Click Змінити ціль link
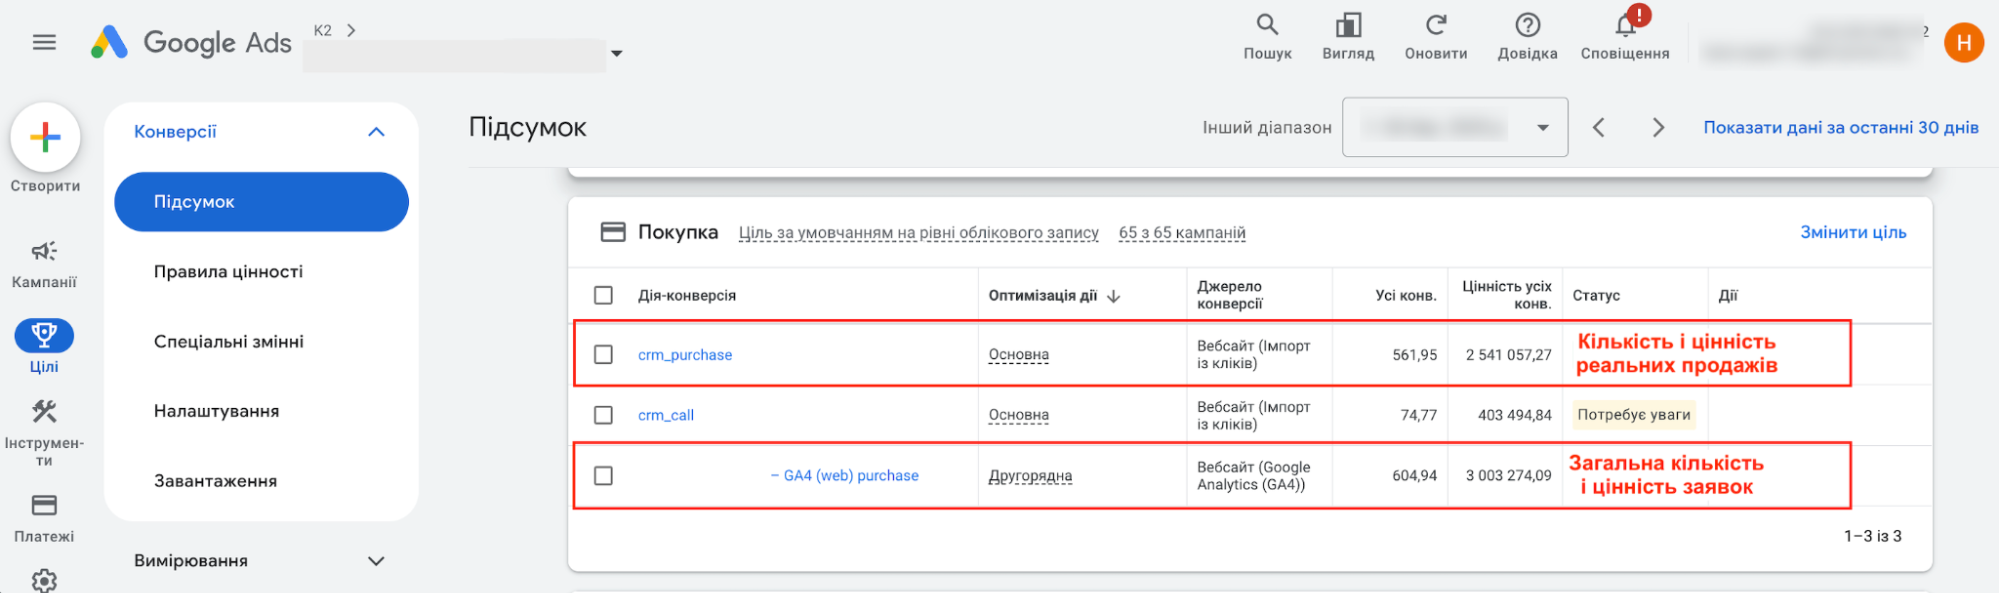Screen dimensions: 1999x594 (x=1853, y=232)
